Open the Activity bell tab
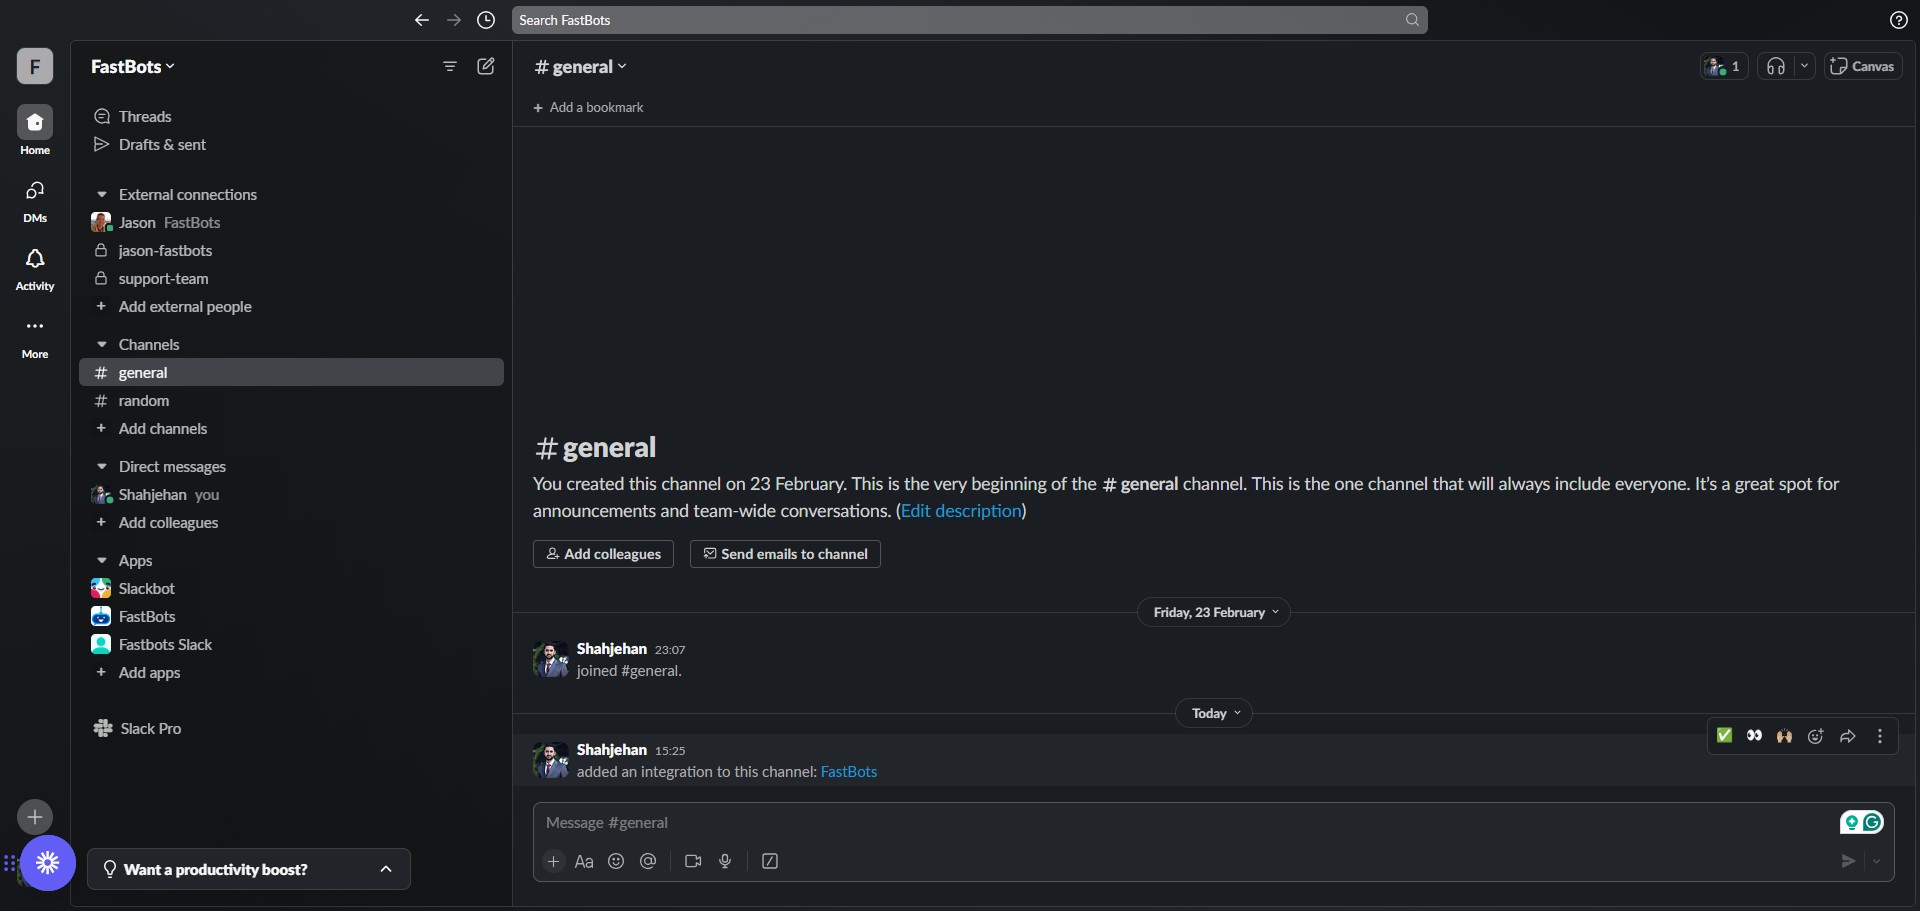This screenshot has width=1920, height=911. (x=35, y=270)
